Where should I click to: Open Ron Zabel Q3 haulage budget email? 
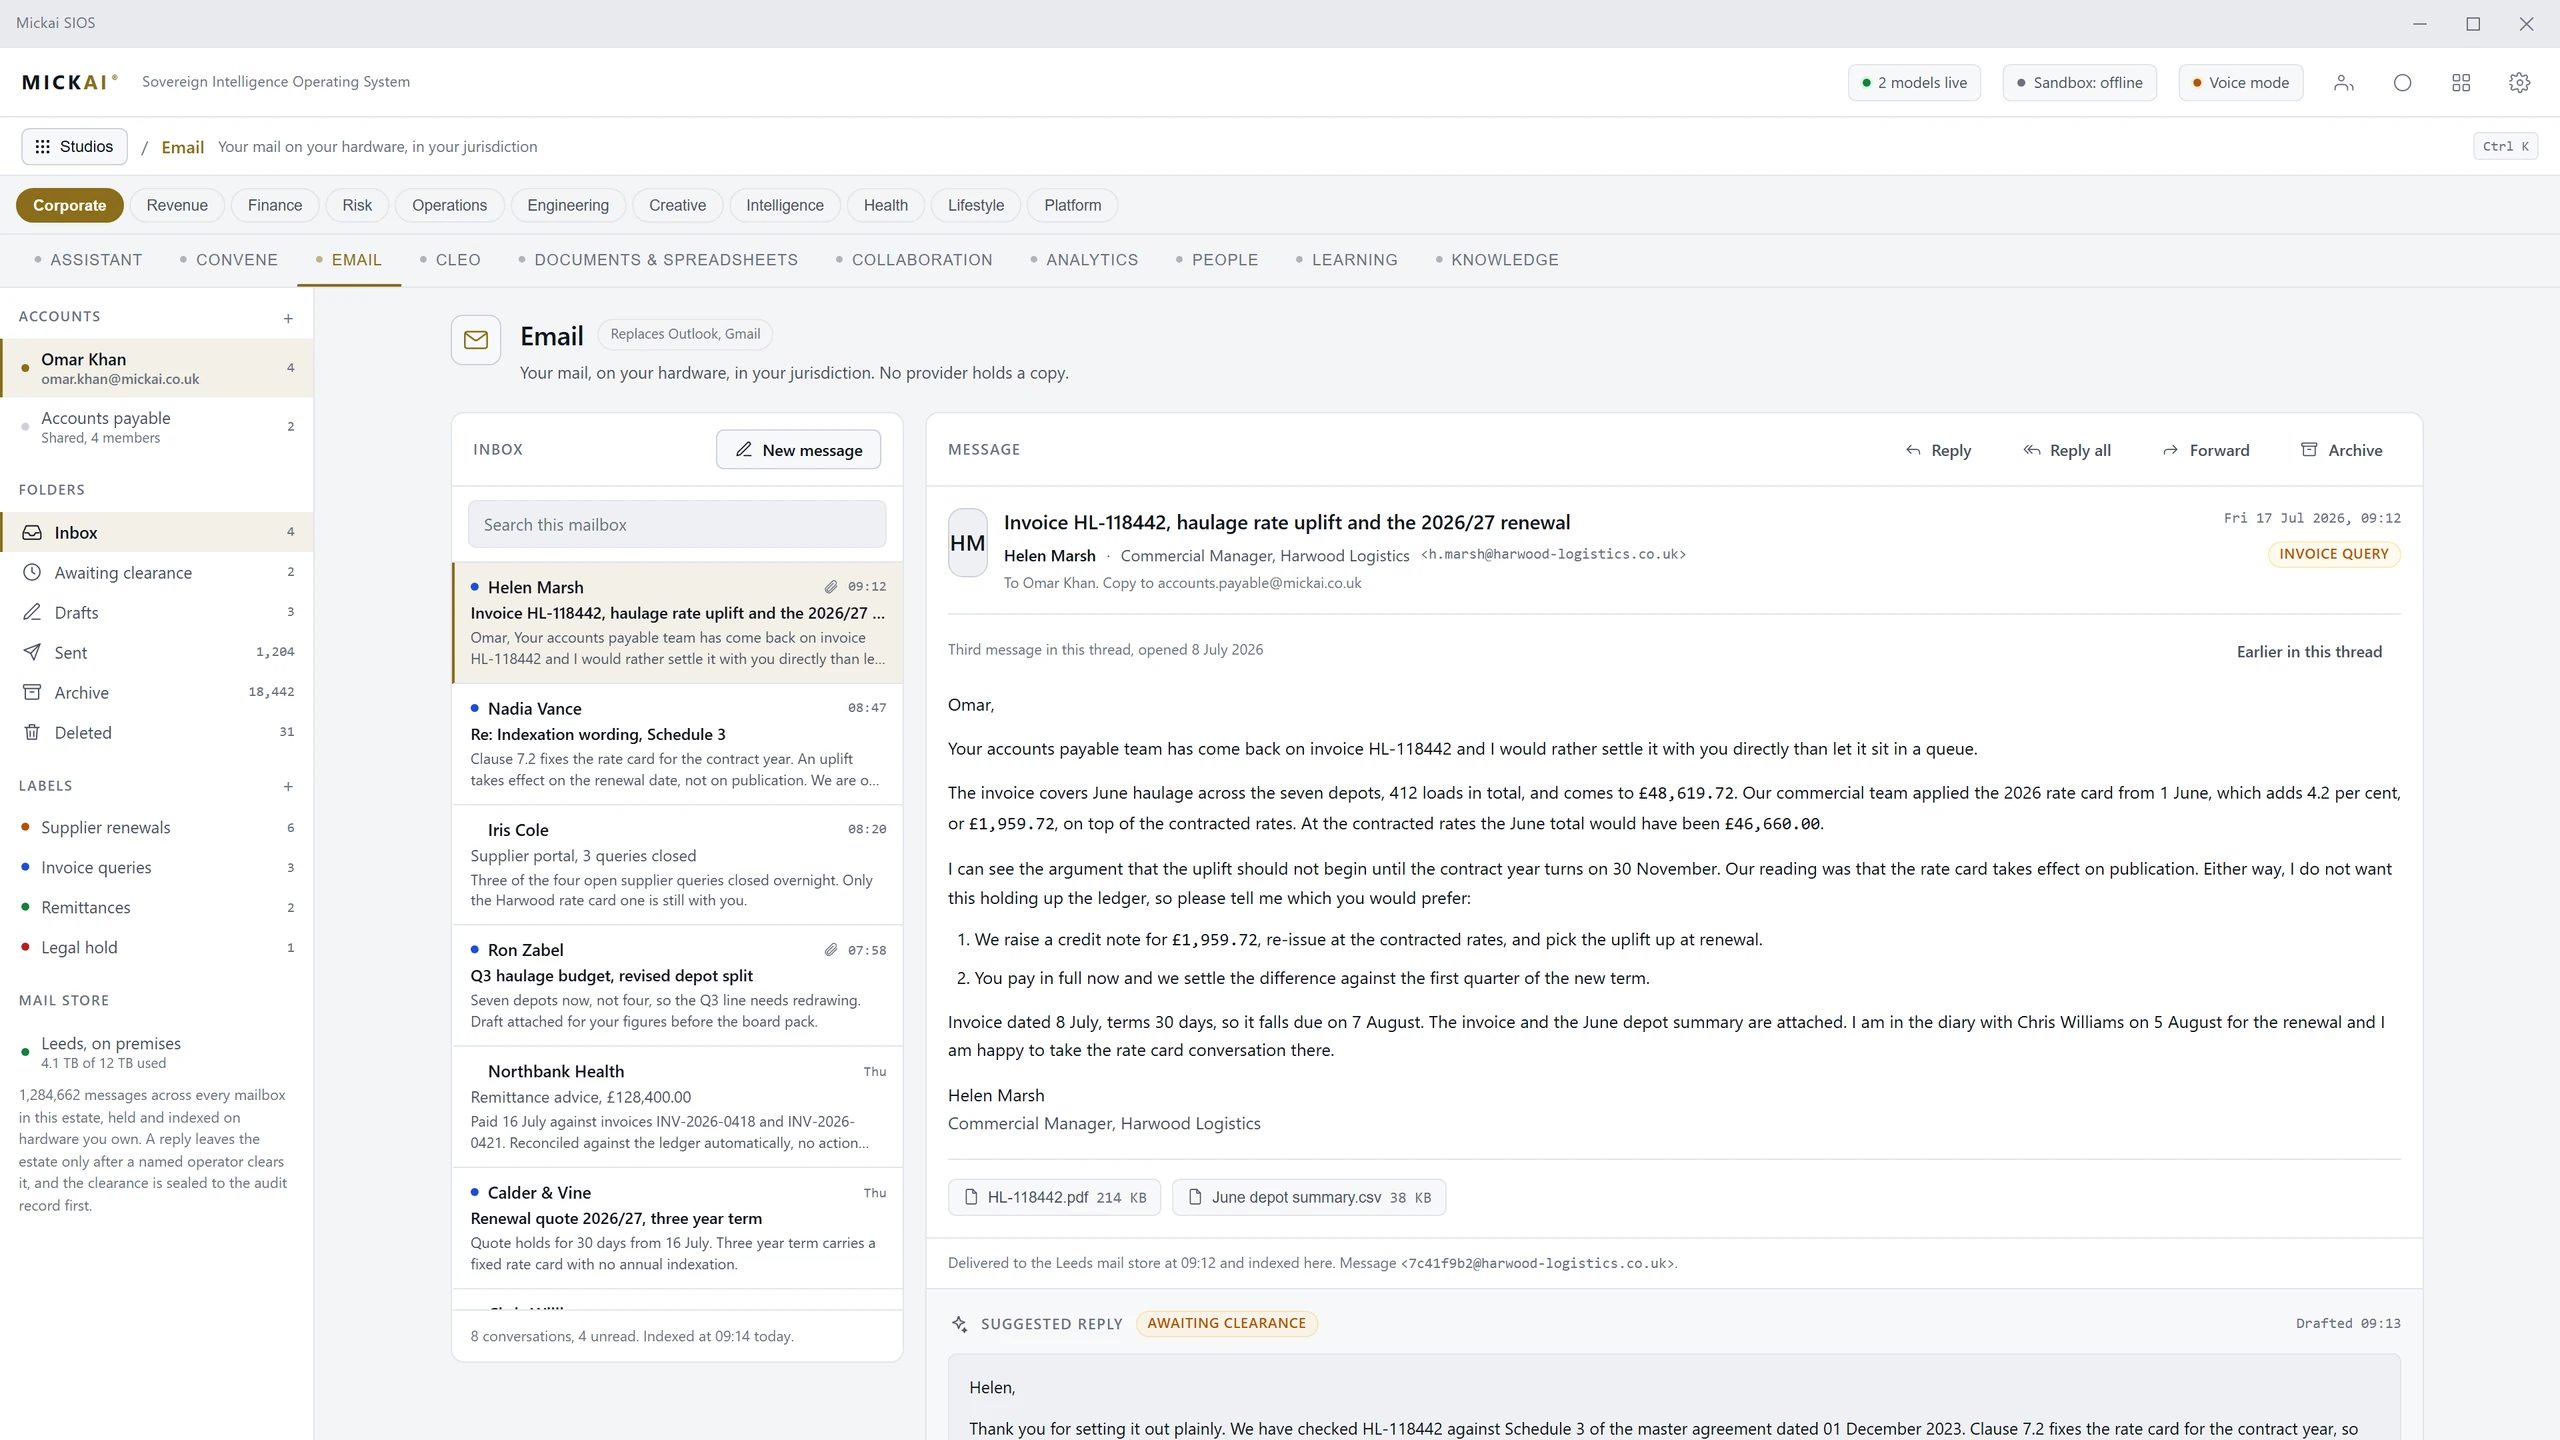coord(677,986)
